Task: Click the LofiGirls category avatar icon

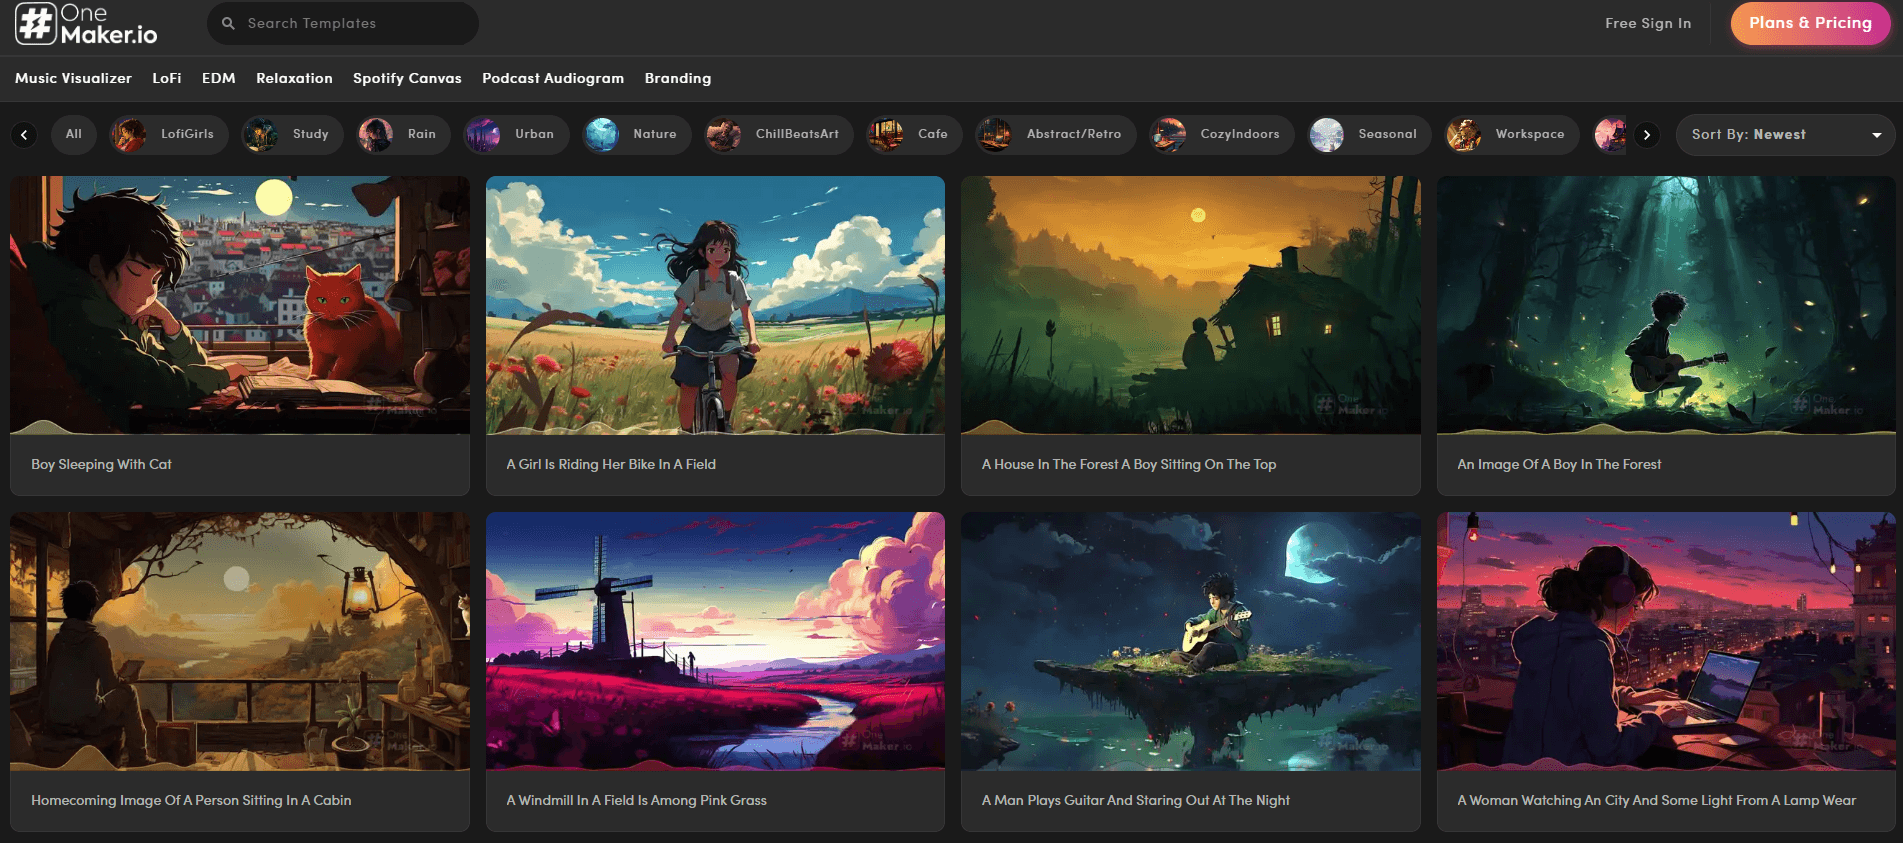Action: tap(128, 134)
